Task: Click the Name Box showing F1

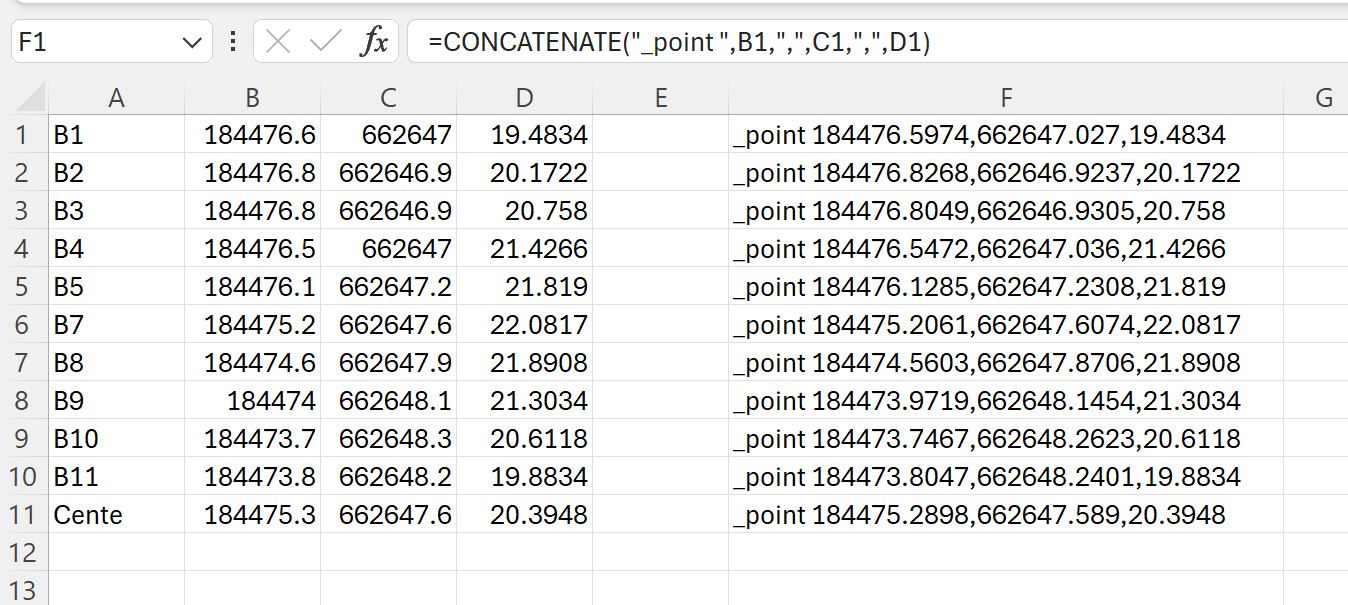Action: click(x=100, y=42)
